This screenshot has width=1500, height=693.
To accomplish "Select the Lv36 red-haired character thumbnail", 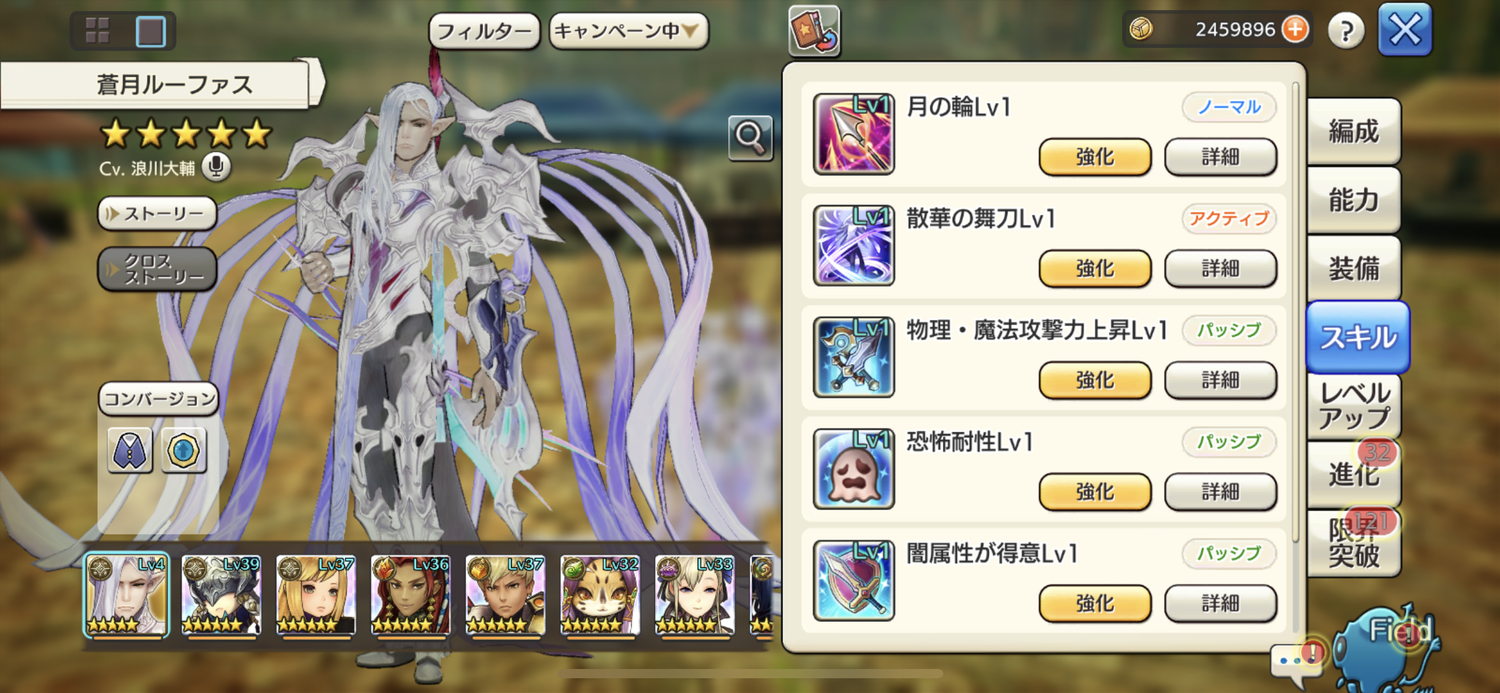I will pyautogui.click(x=411, y=596).
